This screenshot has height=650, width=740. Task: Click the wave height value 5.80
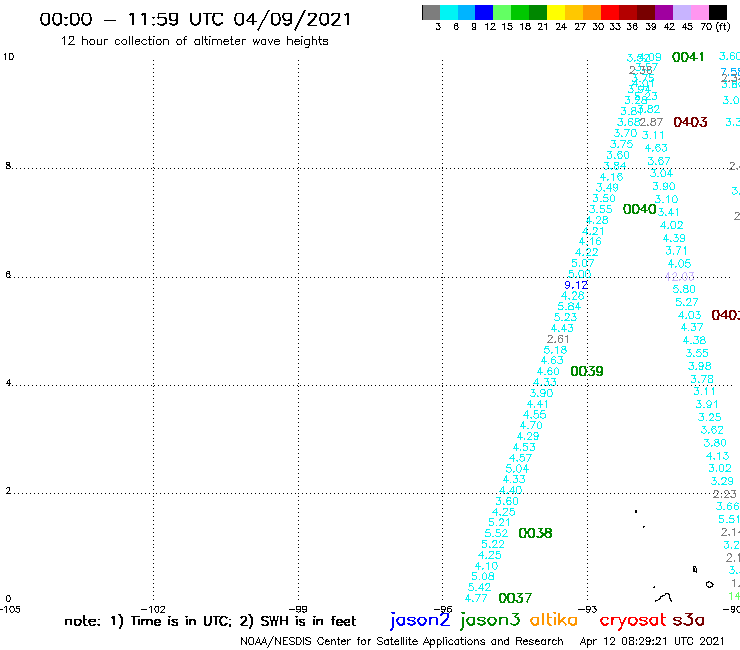click(684, 289)
